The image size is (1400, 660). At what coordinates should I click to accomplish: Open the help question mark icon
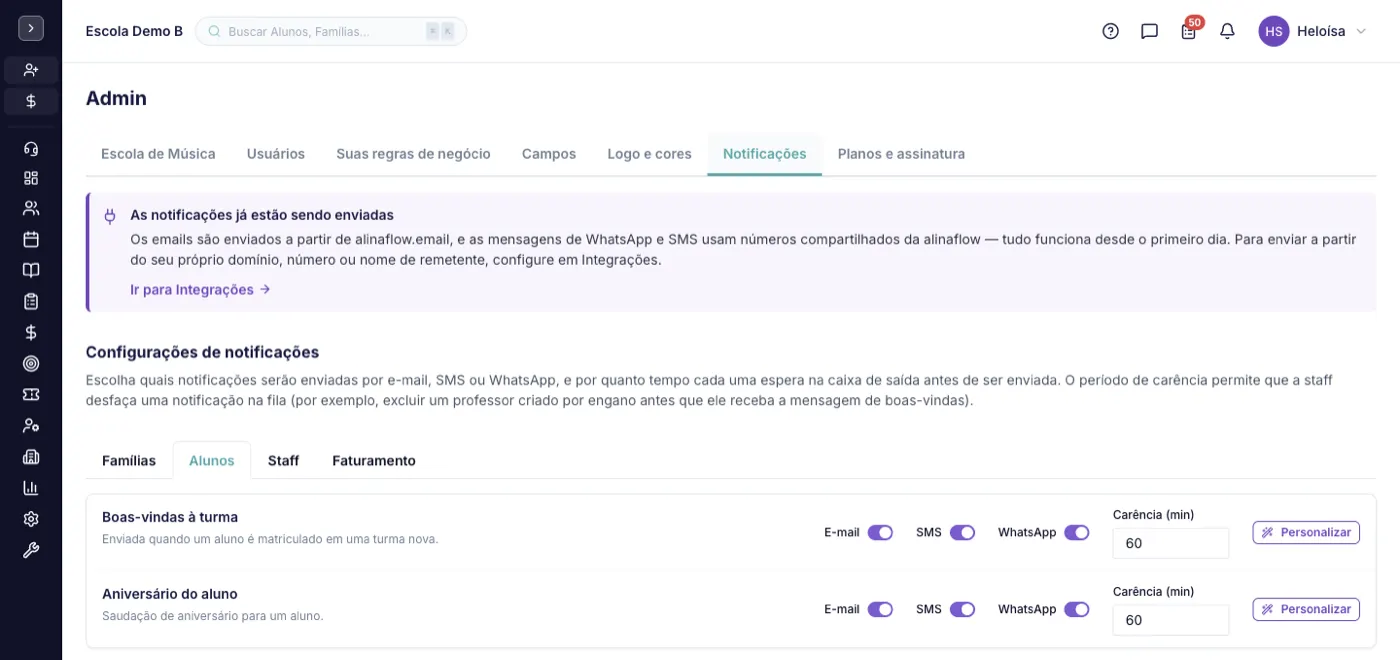[1110, 31]
